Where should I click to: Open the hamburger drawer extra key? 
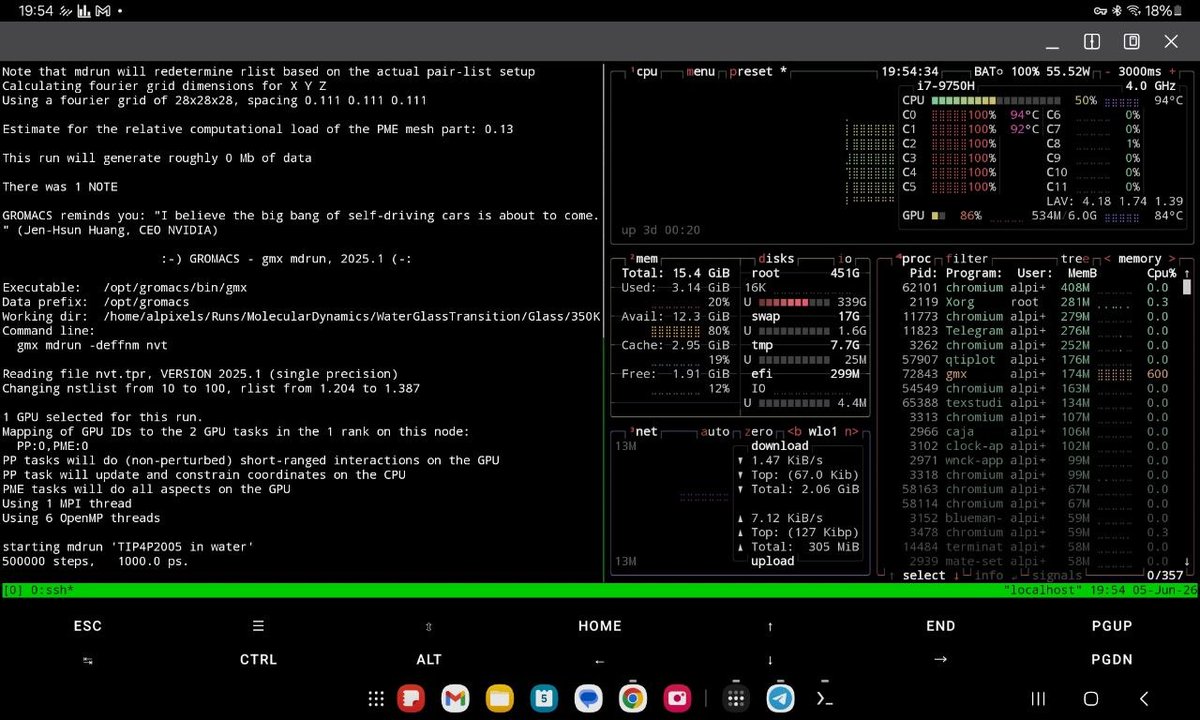click(x=258, y=626)
